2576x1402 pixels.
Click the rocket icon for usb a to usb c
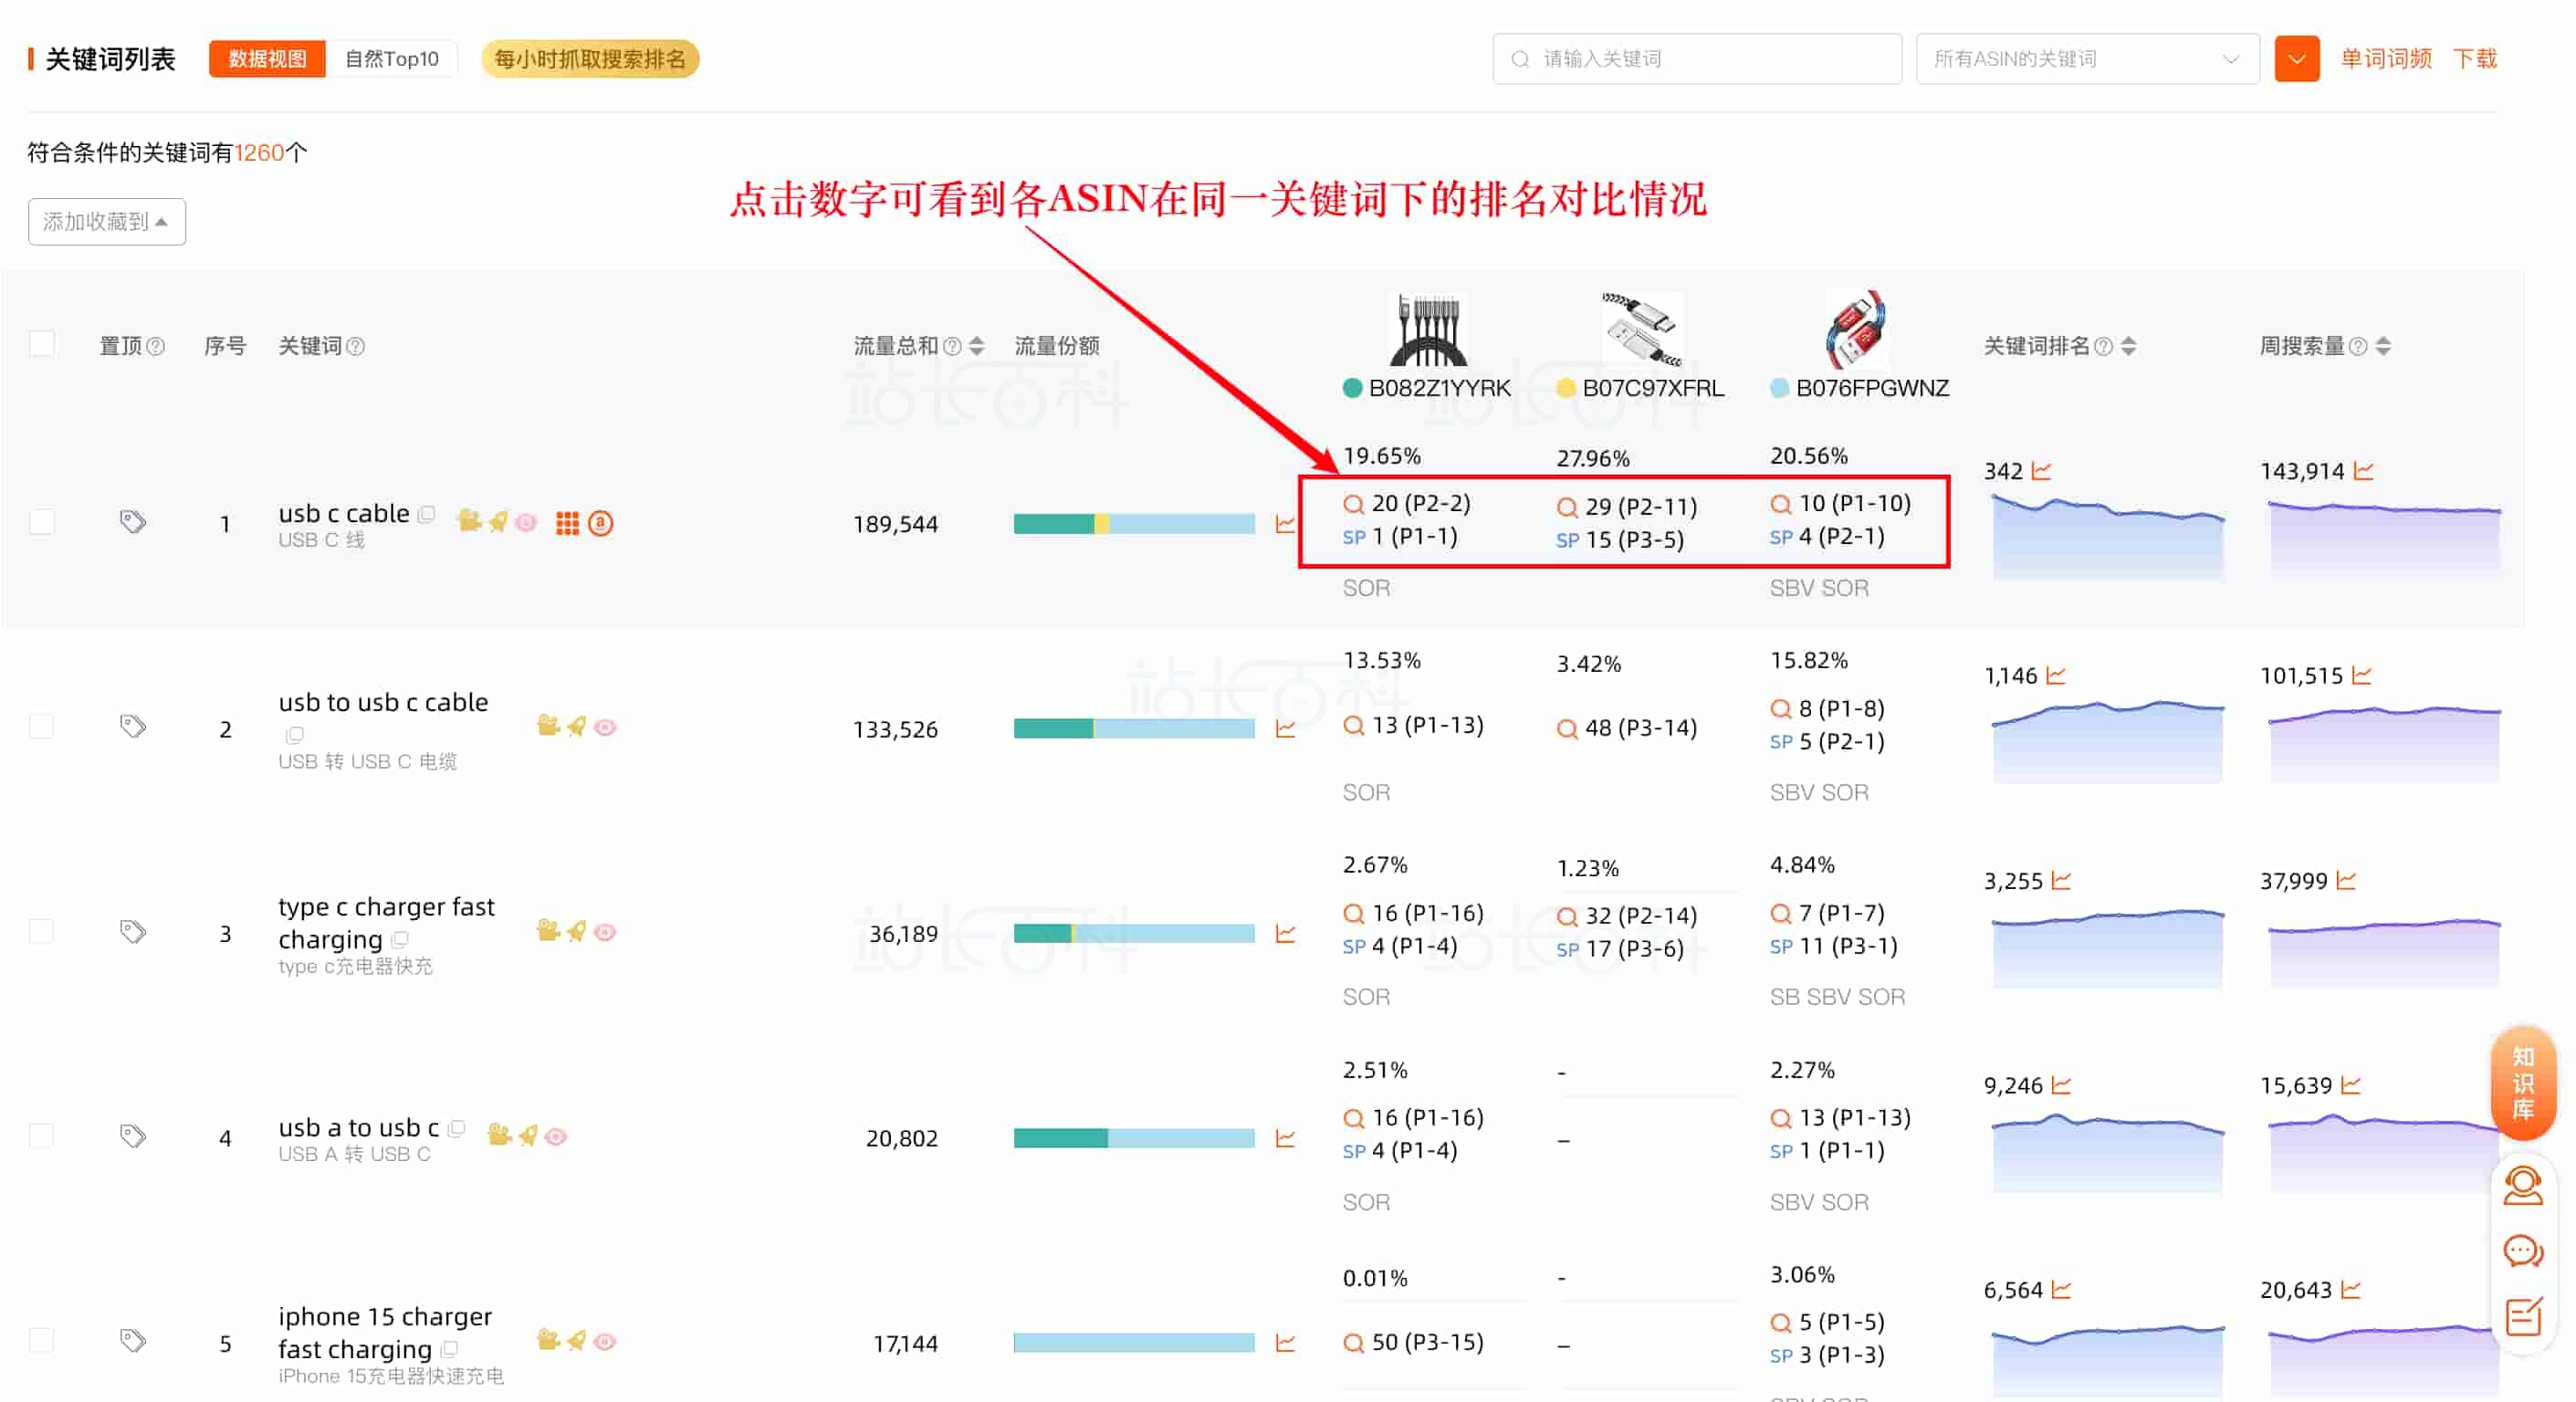[528, 1135]
